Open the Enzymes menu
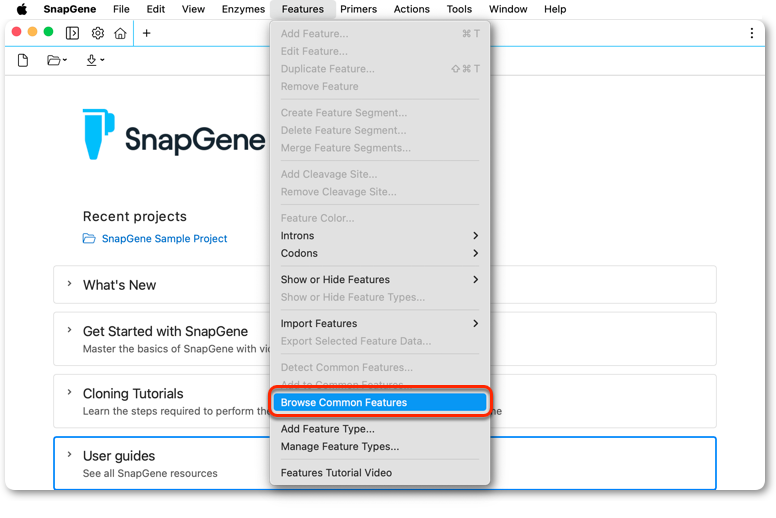776x518 pixels. 243,9
